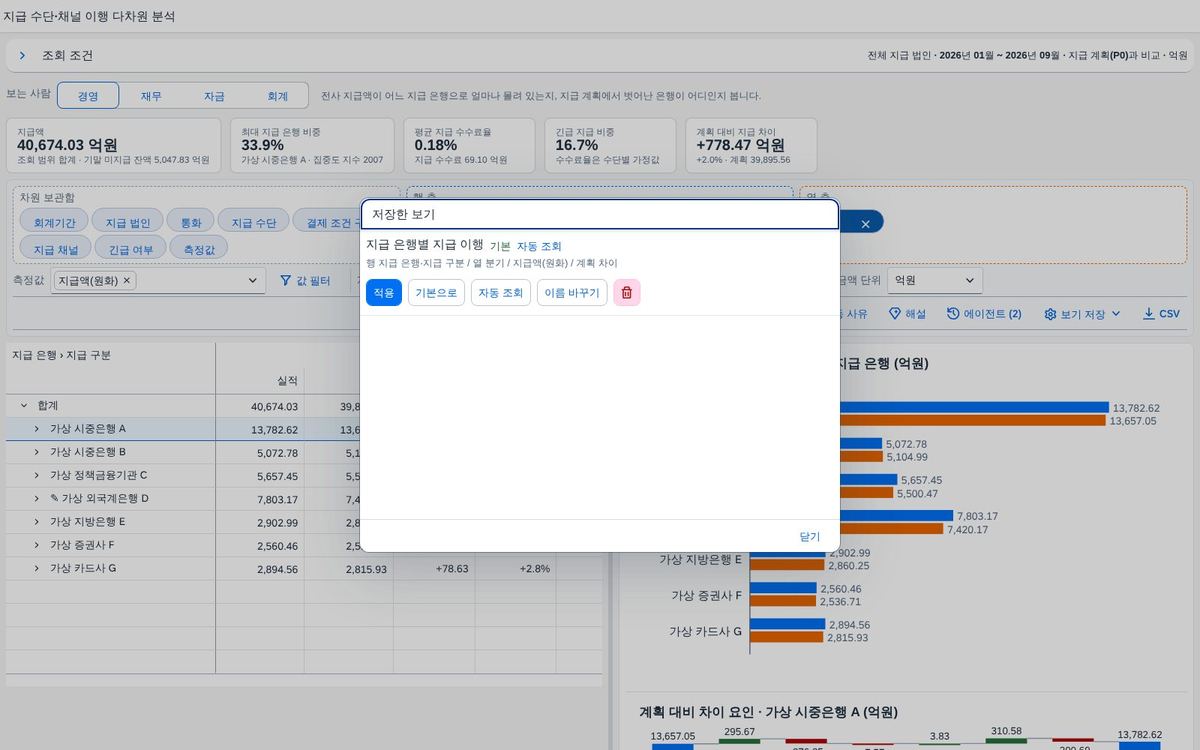Expand 가상 정책금융기관 C row

[37, 475]
